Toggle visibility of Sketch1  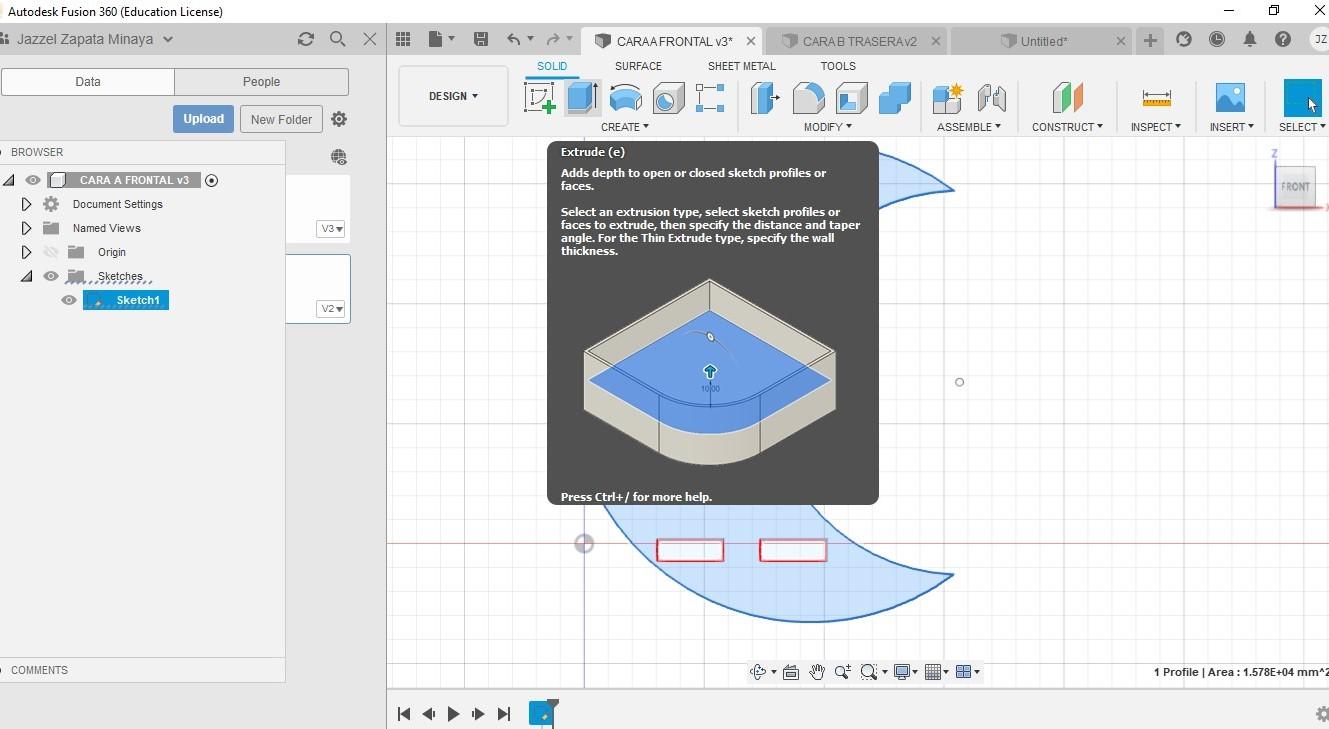(69, 300)
